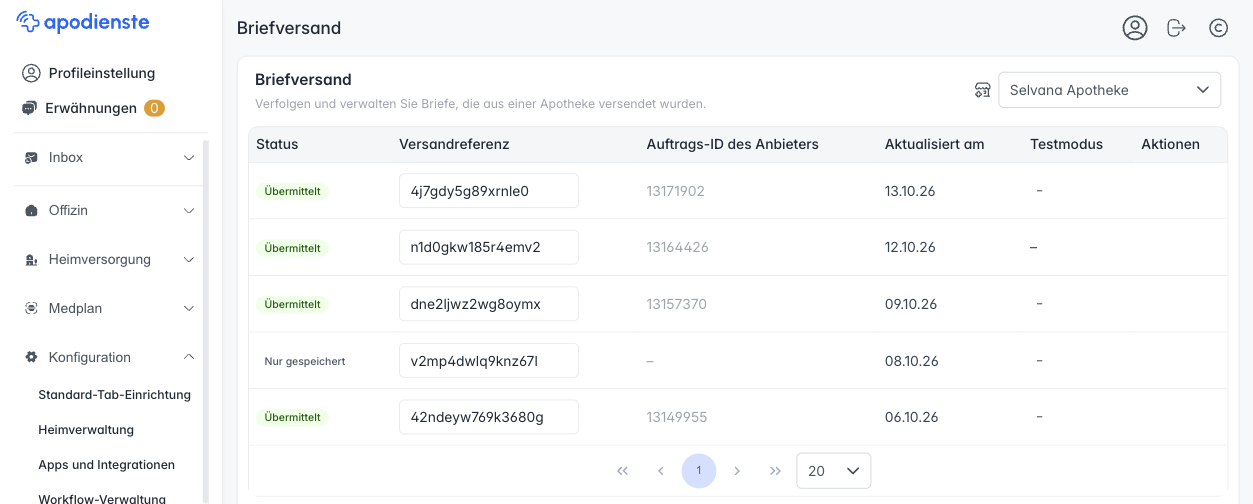
Task: Click the reference field v2mp4dwlq9knz67l
Action: 489,361
